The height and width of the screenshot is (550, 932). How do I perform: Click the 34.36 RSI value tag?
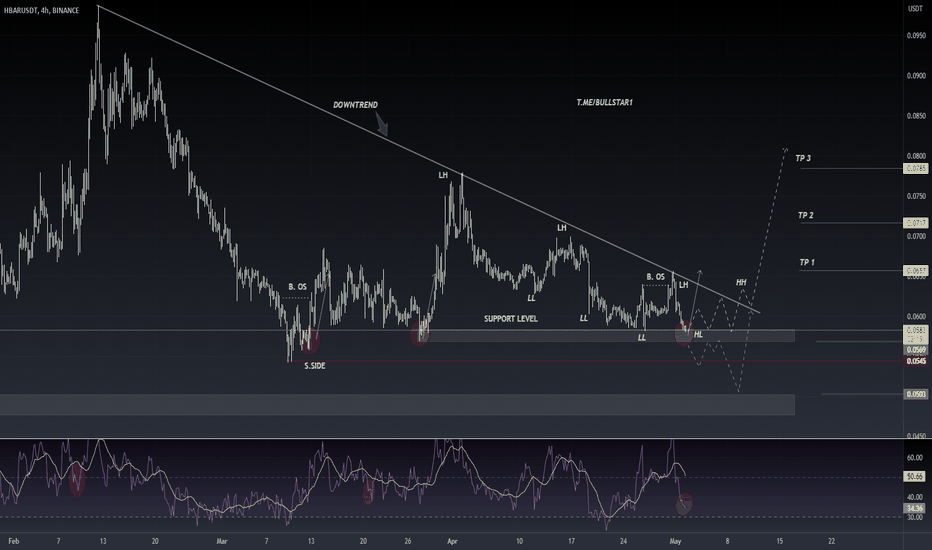click(x=915, y=508)
